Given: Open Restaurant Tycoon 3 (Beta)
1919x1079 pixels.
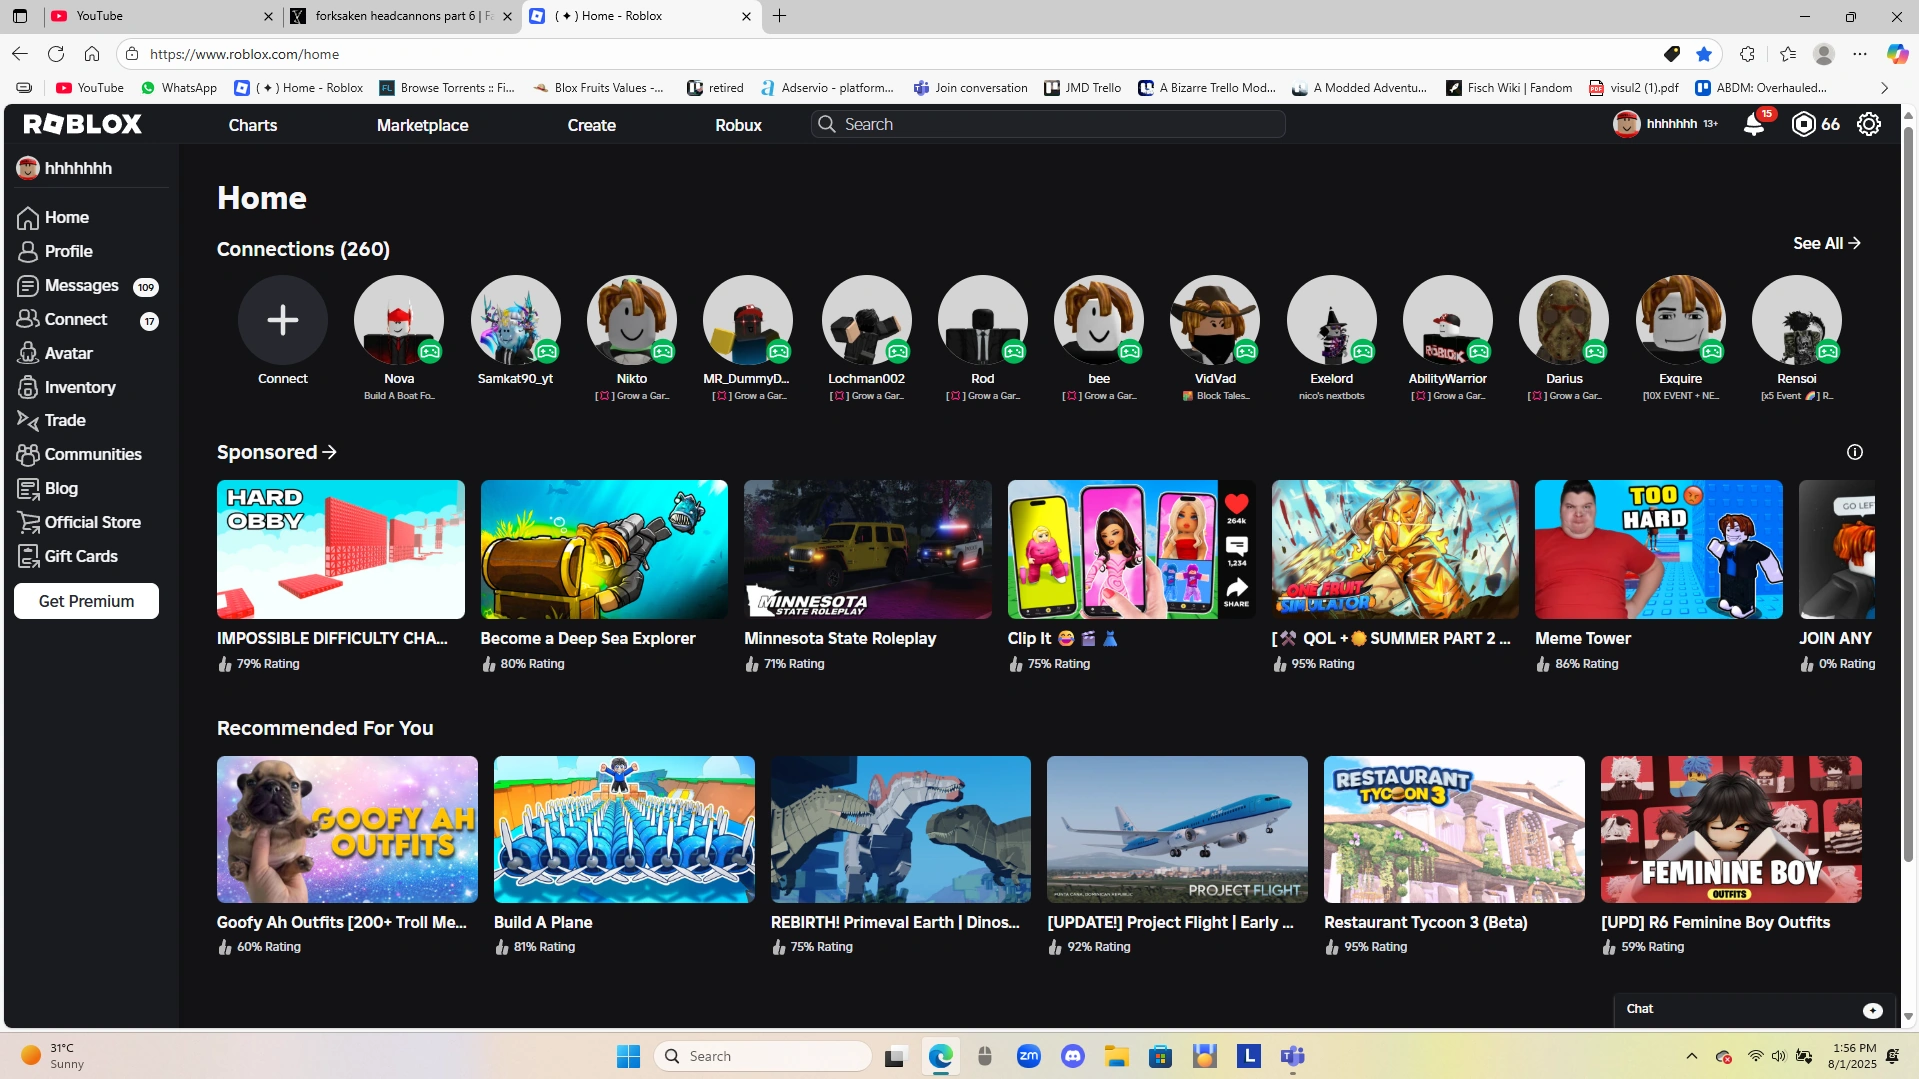Looking at the screenshot, I should click(1452, 829).
